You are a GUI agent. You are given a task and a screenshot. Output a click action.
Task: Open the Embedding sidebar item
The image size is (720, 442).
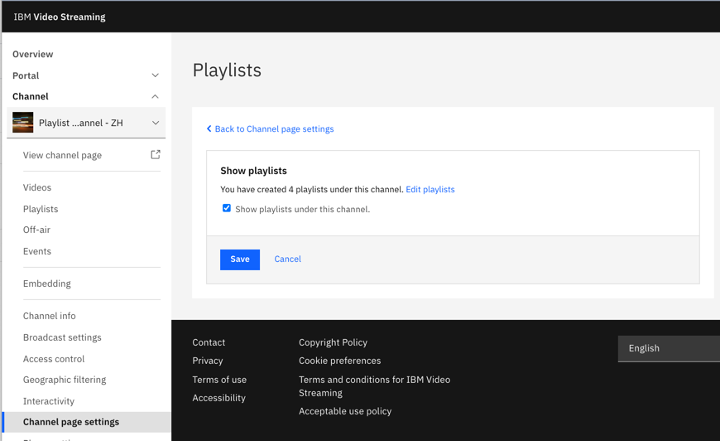click(47, 284)
